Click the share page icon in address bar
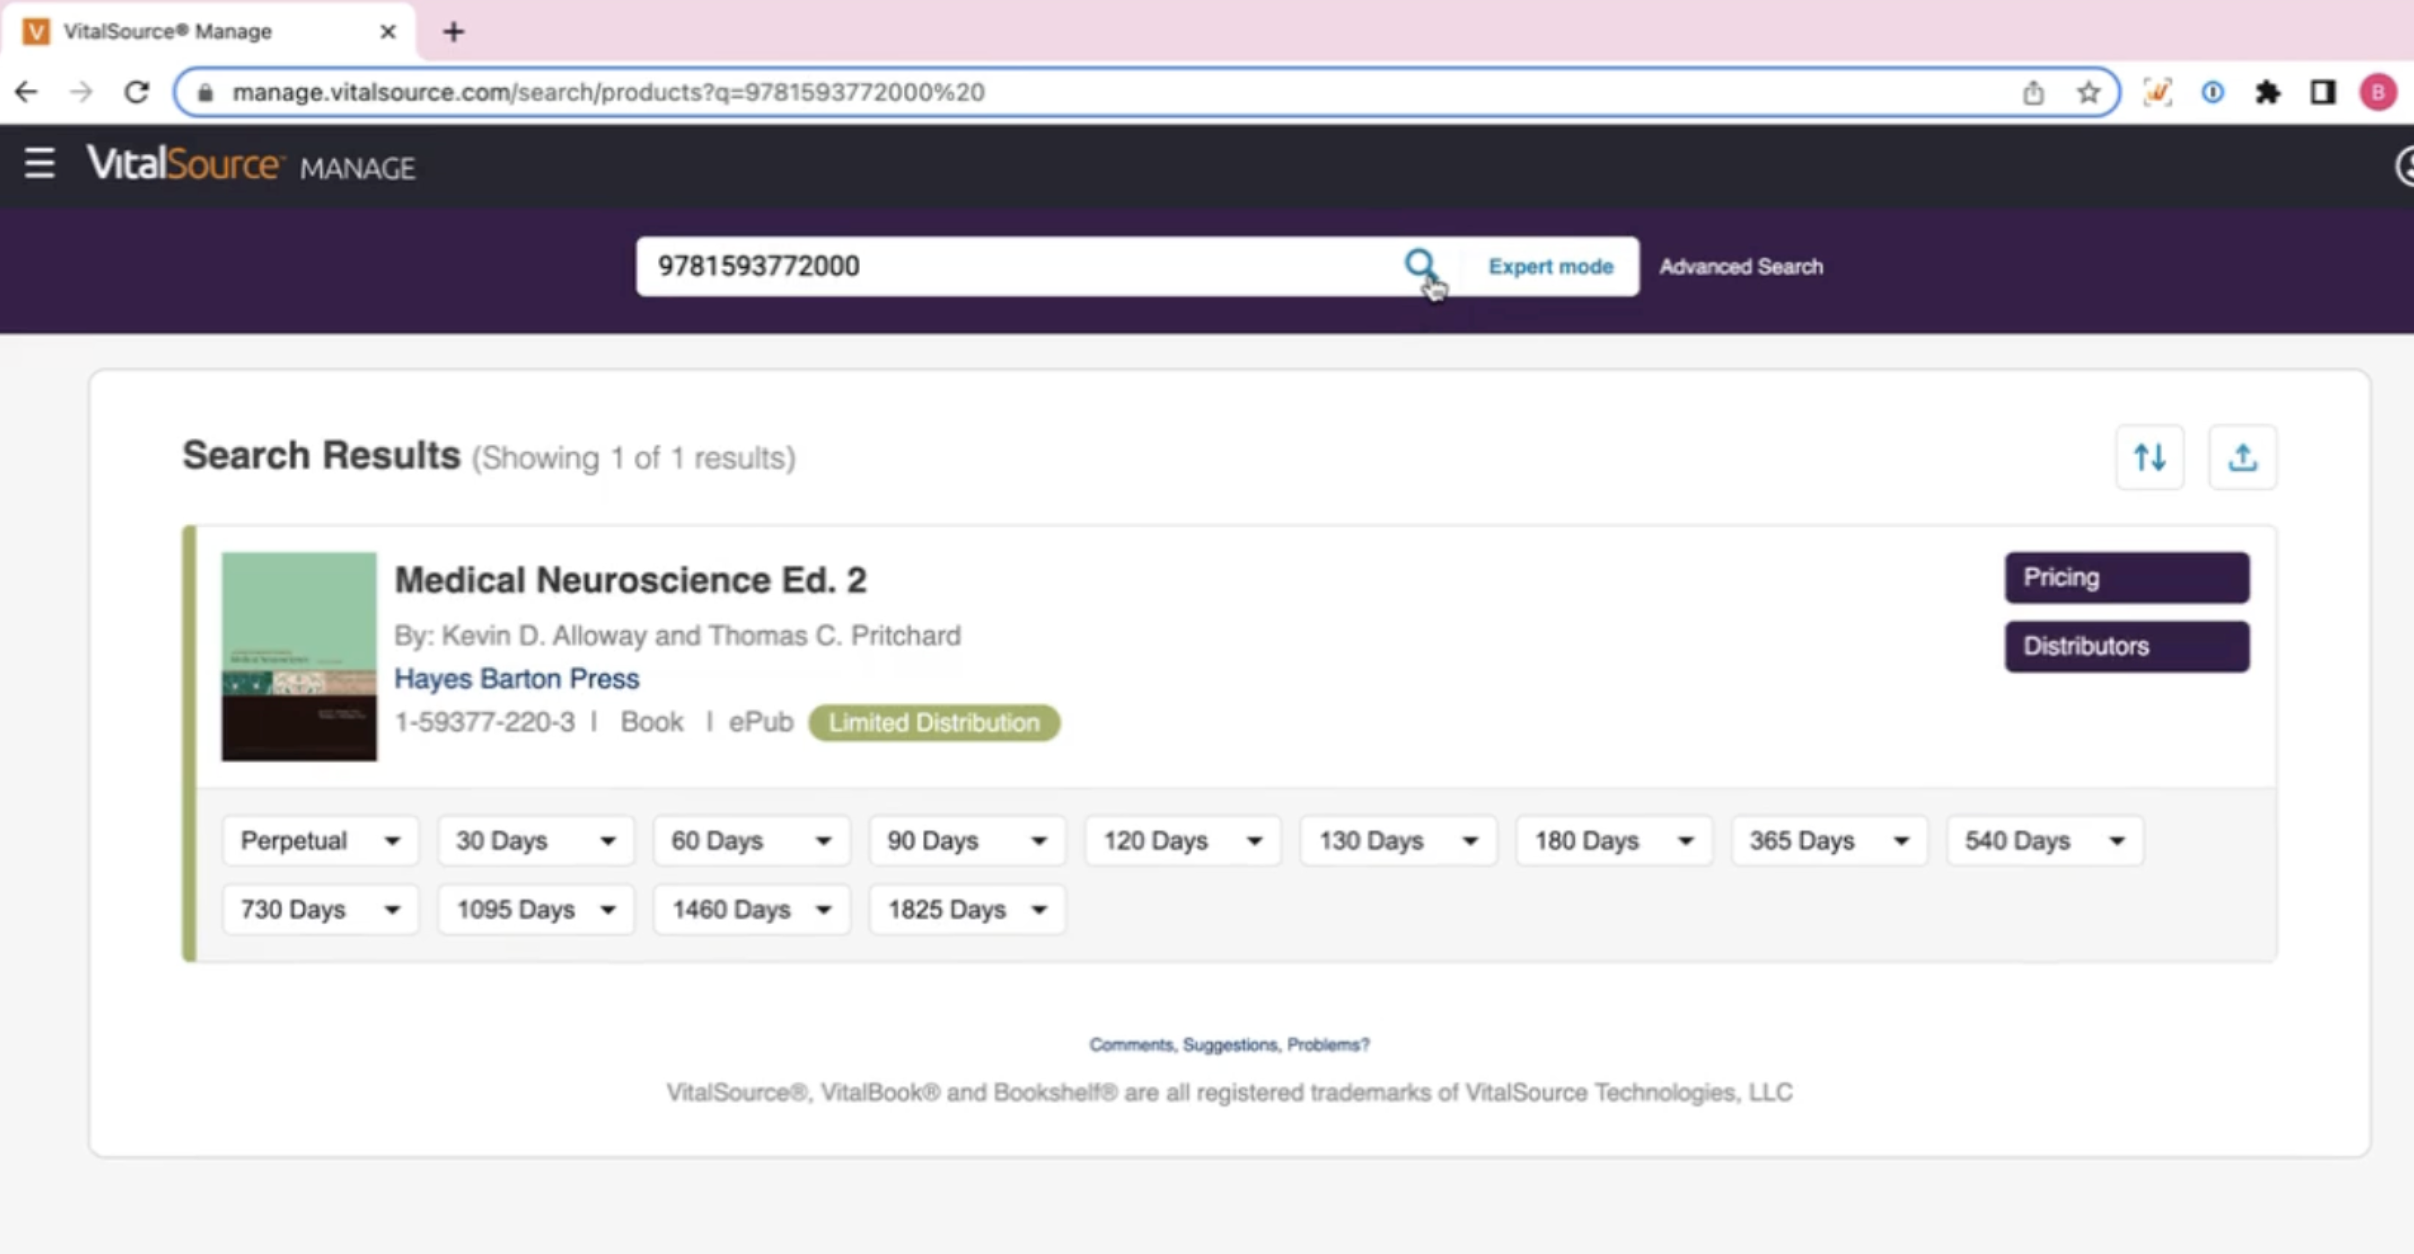 tap(2033, 92)
